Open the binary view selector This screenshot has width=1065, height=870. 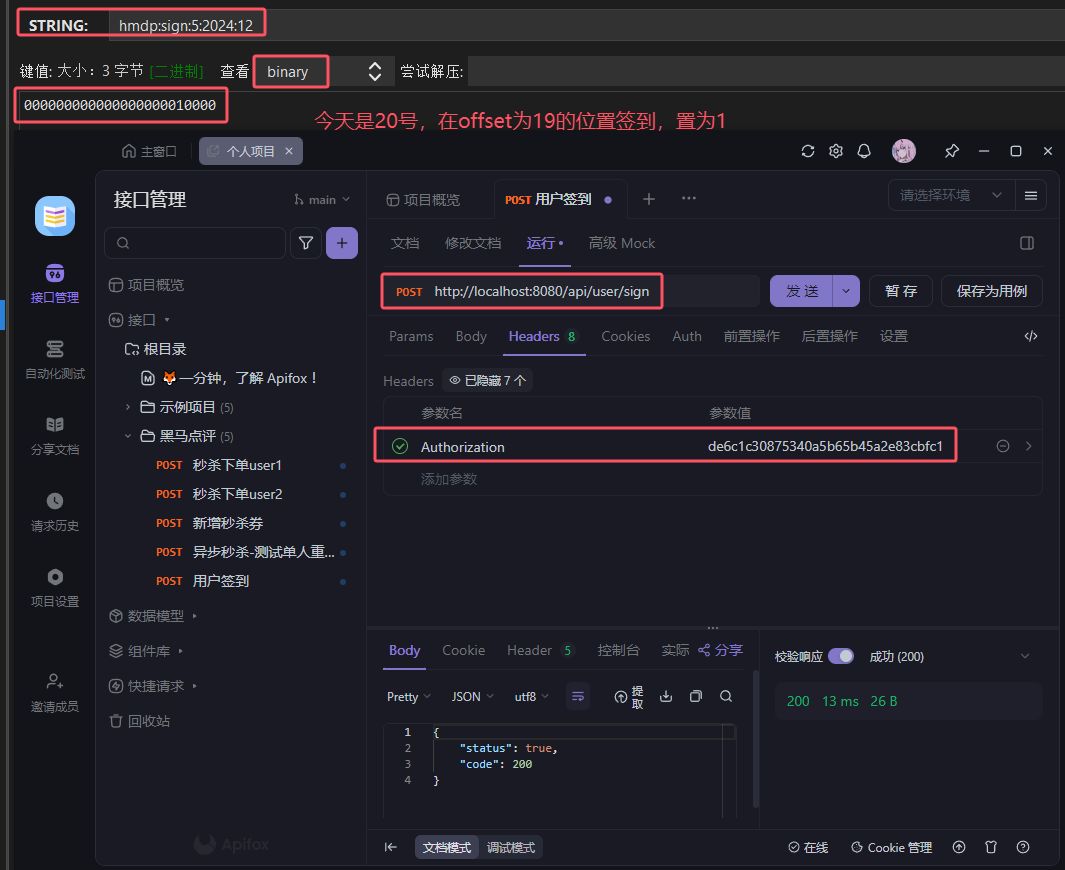(323, 71)
